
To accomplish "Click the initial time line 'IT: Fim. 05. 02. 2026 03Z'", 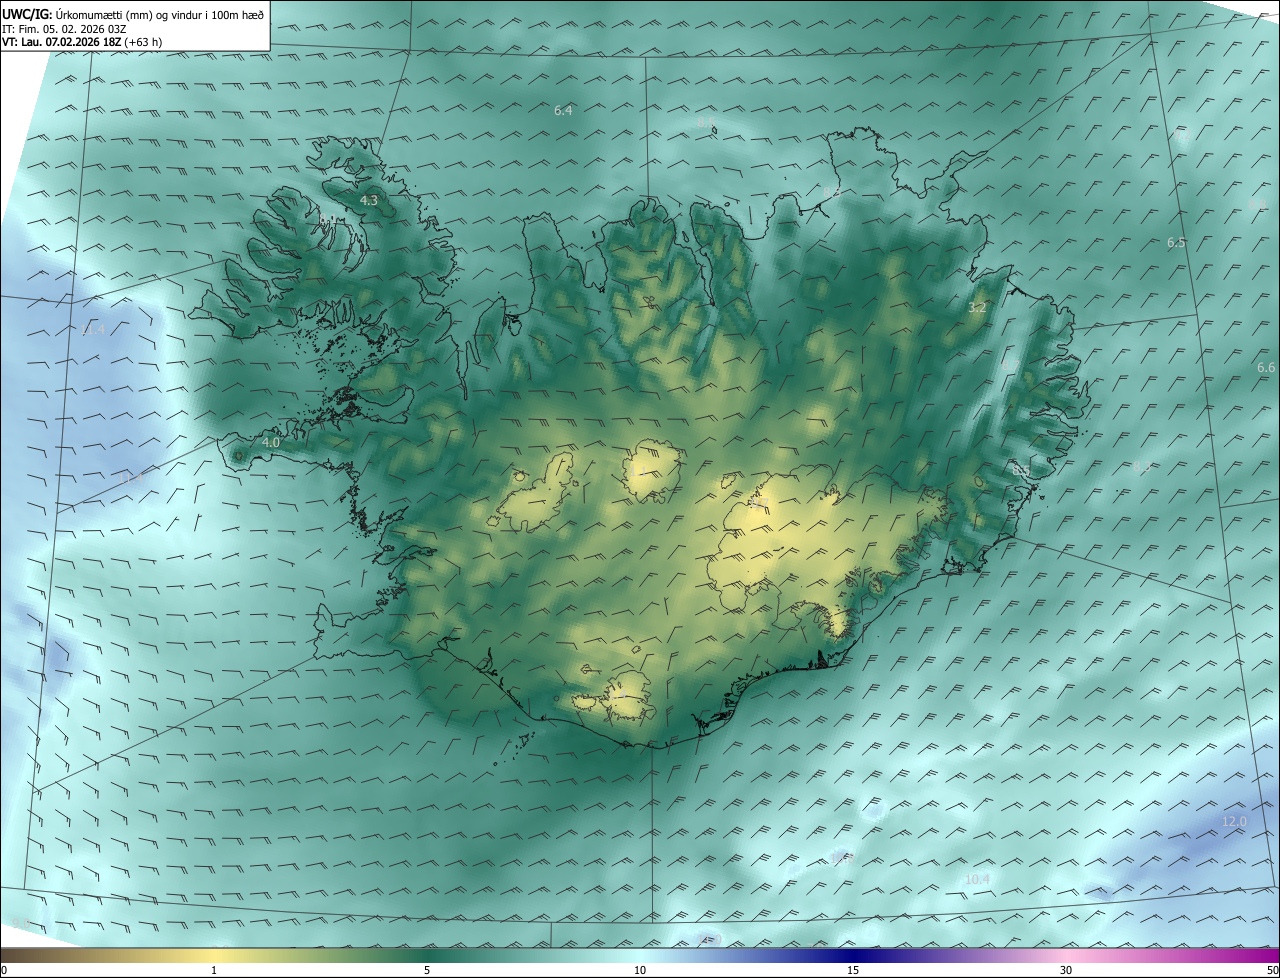I will click(64, 29).
